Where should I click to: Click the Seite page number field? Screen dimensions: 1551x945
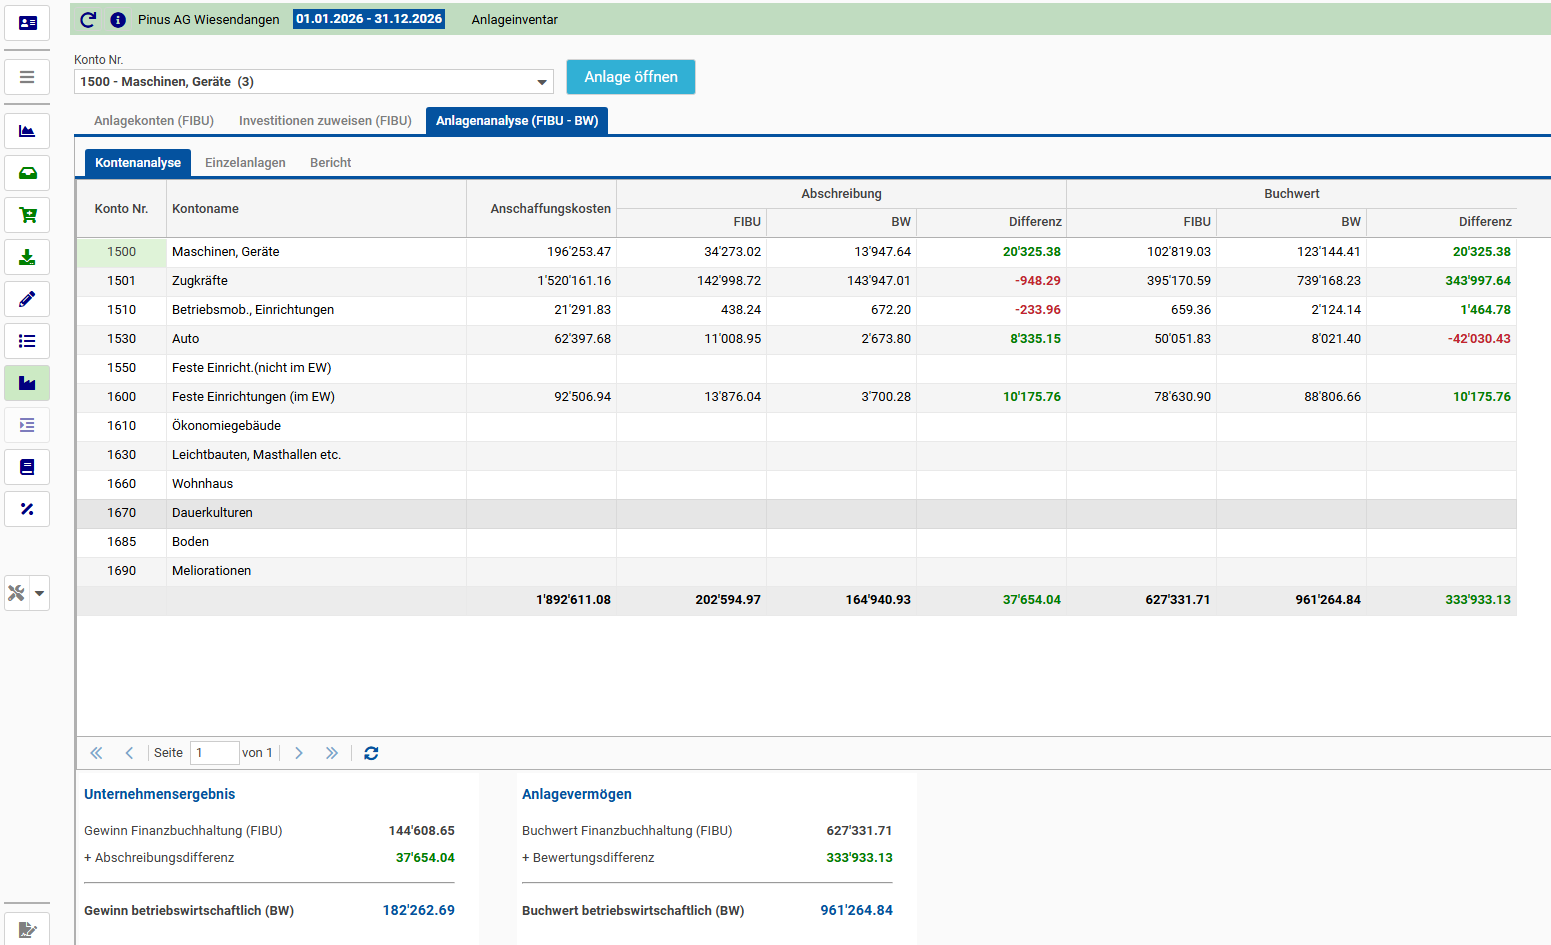pyautogui.click(x=214, y=753)
